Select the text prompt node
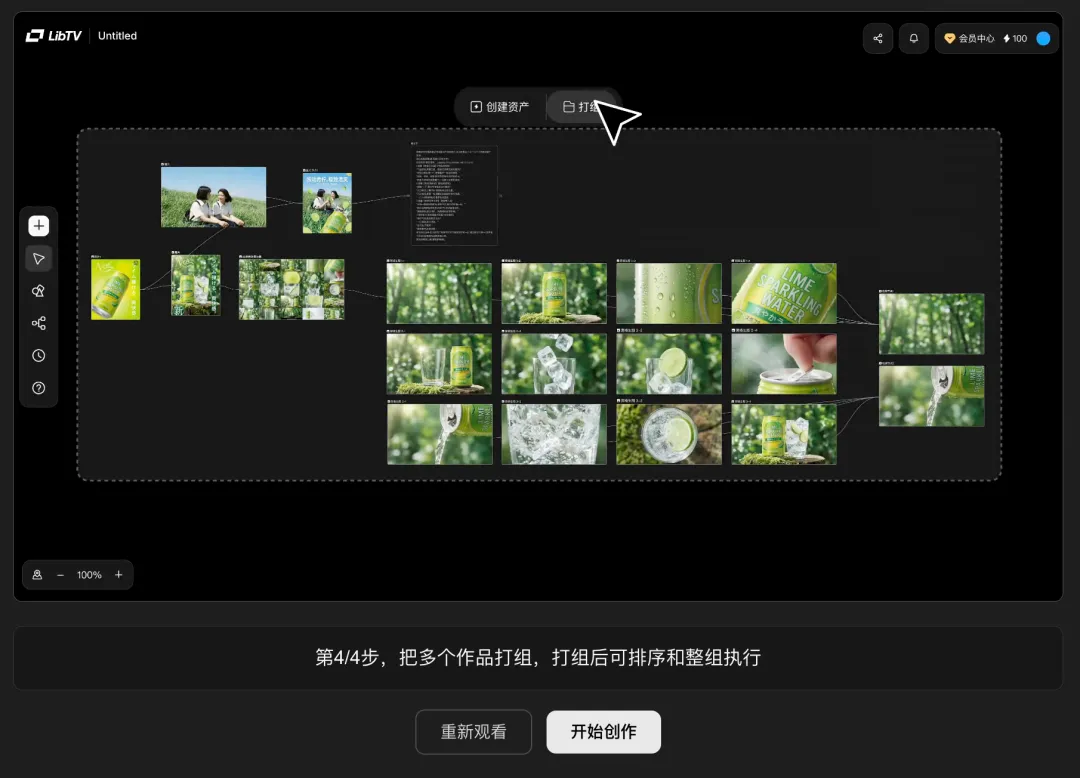 point(455,195)
